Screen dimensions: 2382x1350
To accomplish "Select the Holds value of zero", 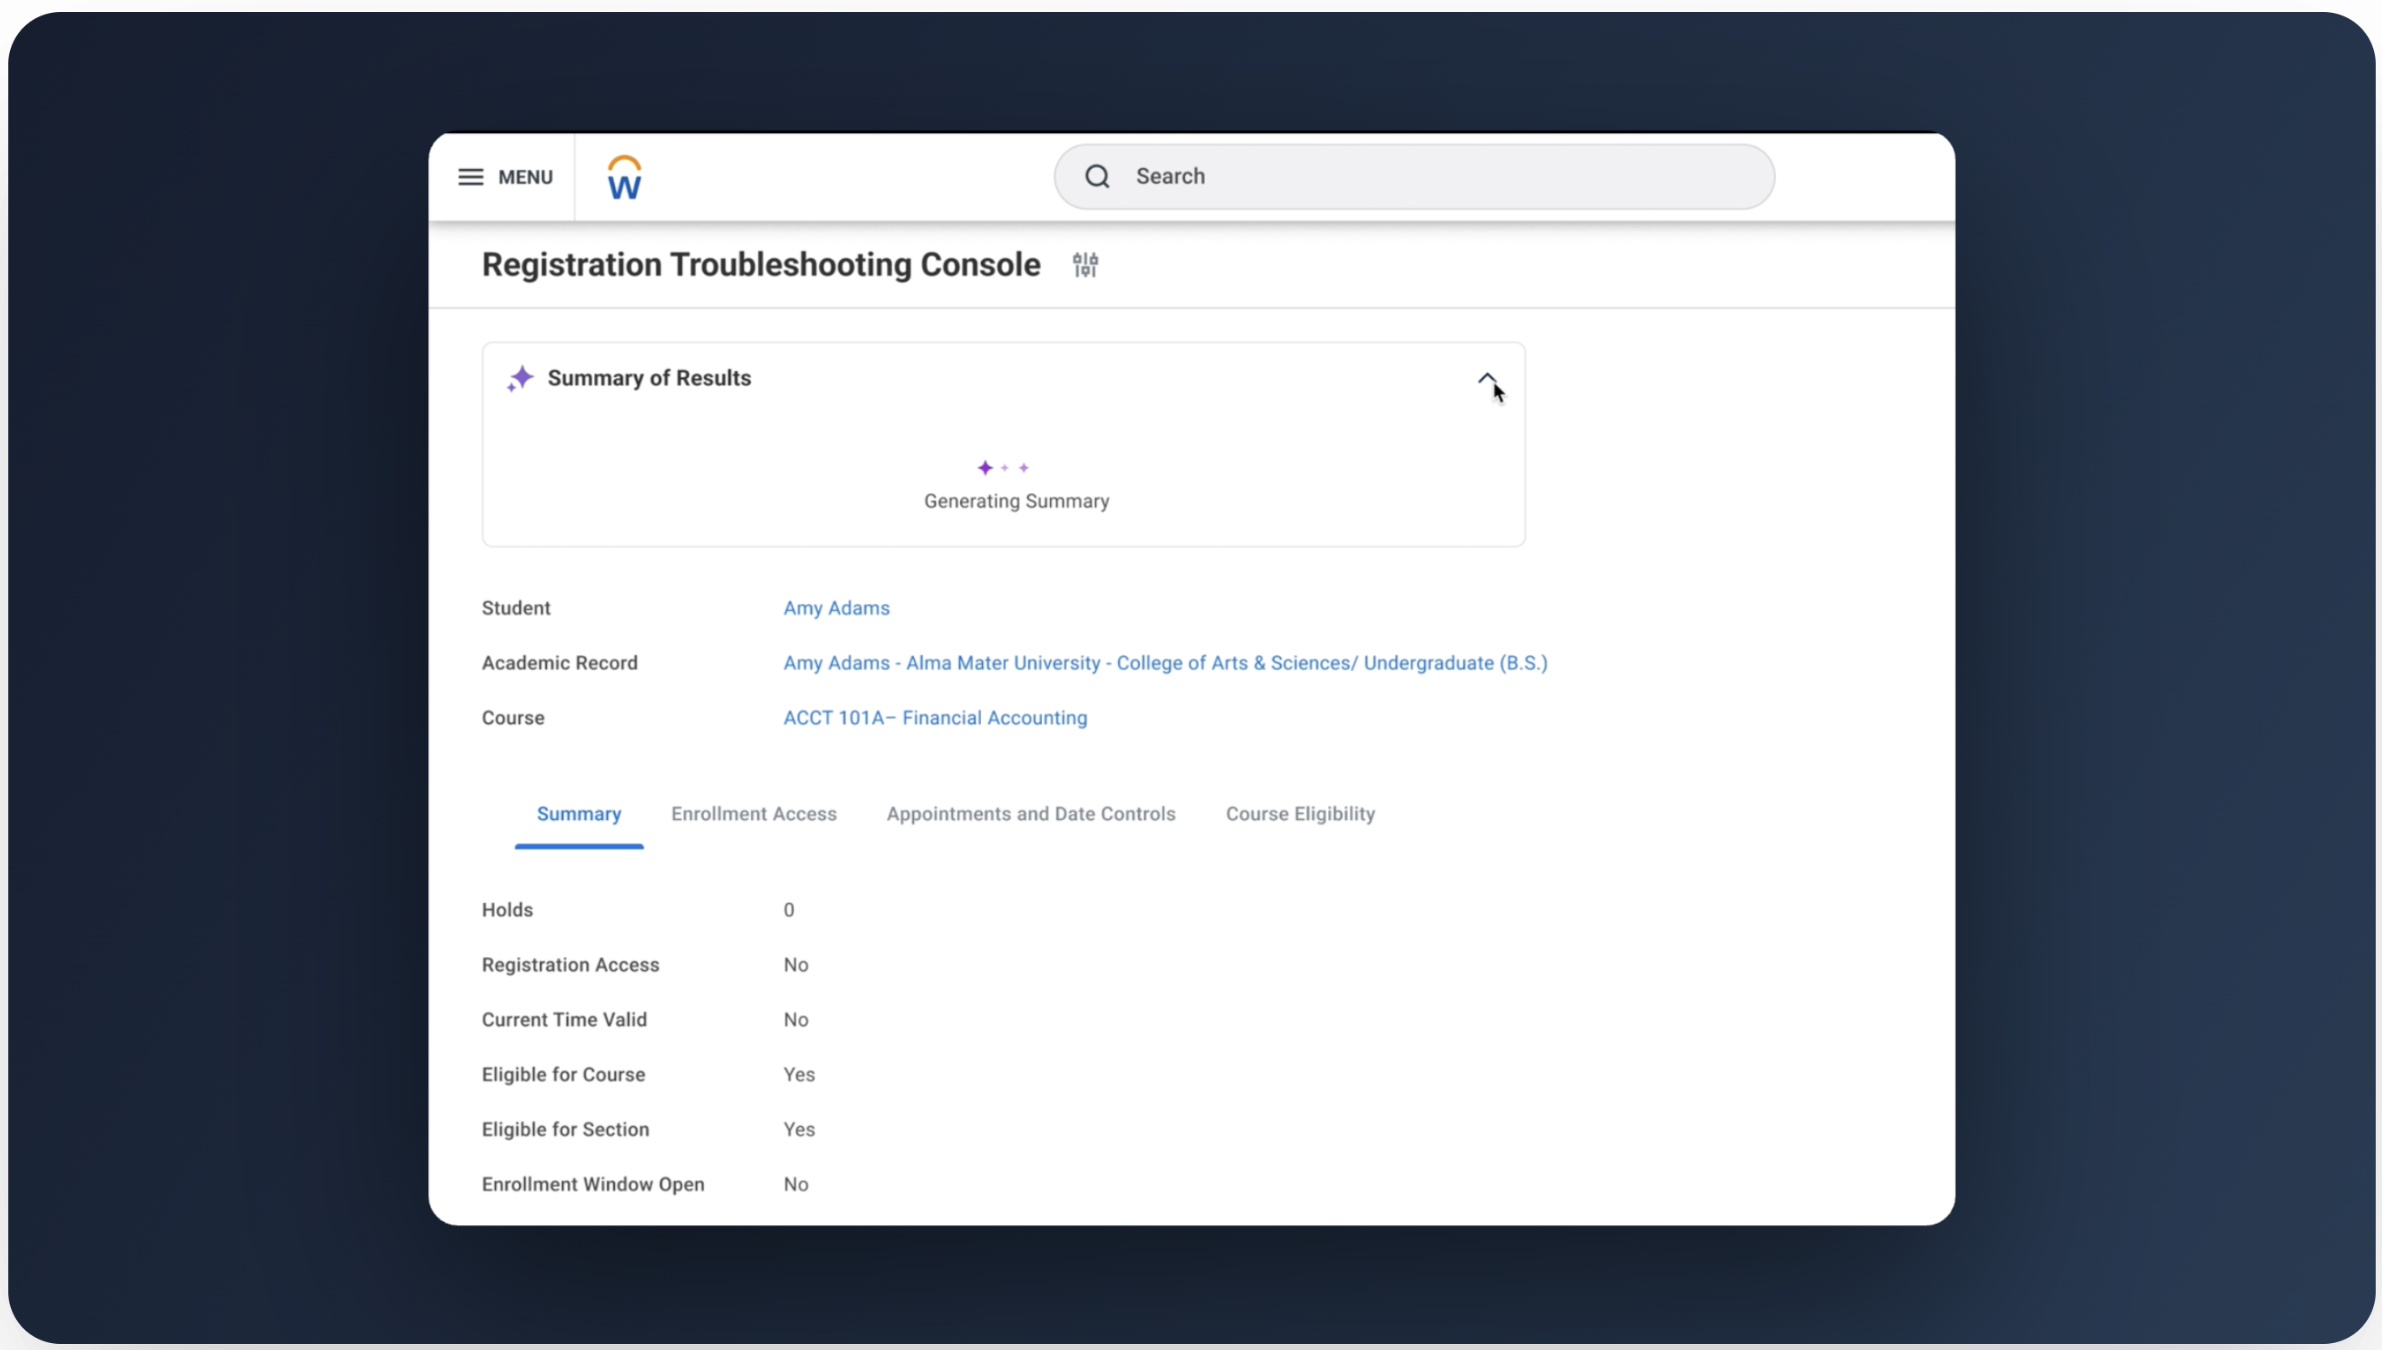I will [x=788, y=909].
